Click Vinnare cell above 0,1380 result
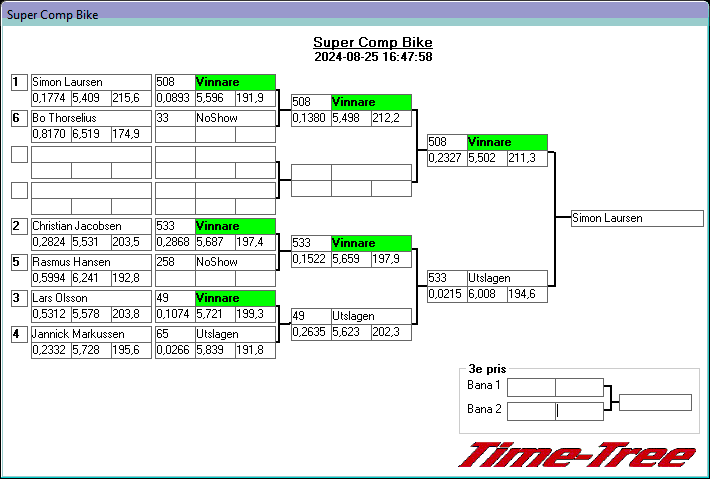 point(371,102)
